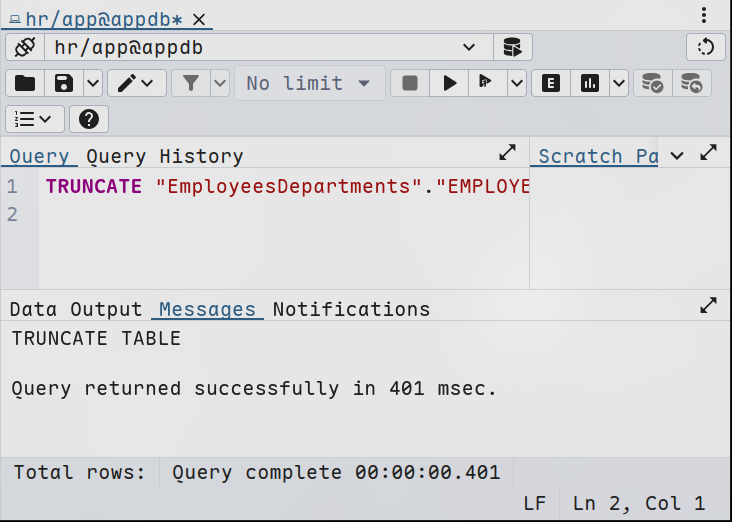Switch to the Data Output tab
Screen dimensions: 732x522
pyautogui.click(x=76, y=309)
